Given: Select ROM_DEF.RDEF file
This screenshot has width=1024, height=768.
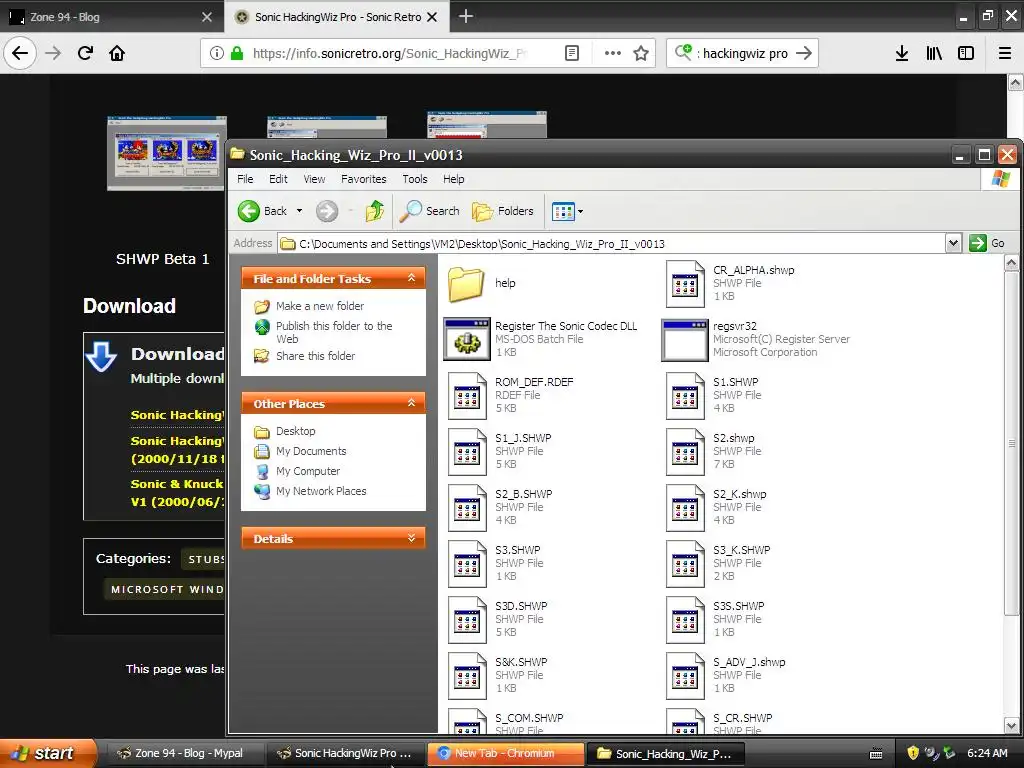Looking at the screenshot, I should click(x=511, y=395).
